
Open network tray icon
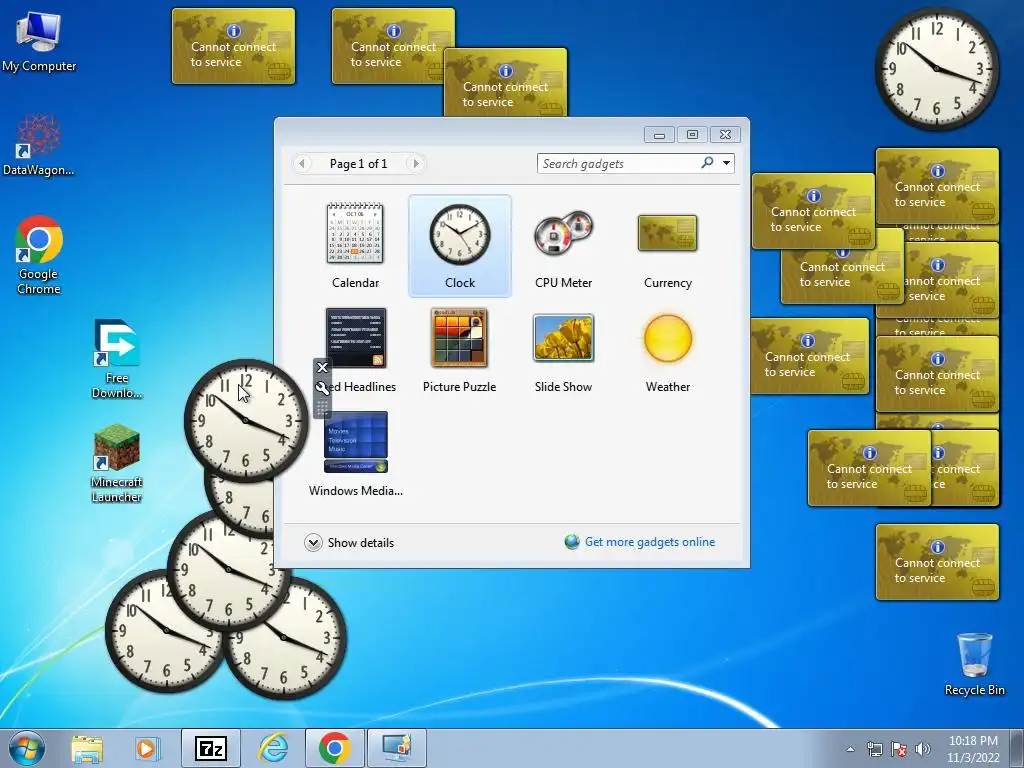(x=874, y=749)
